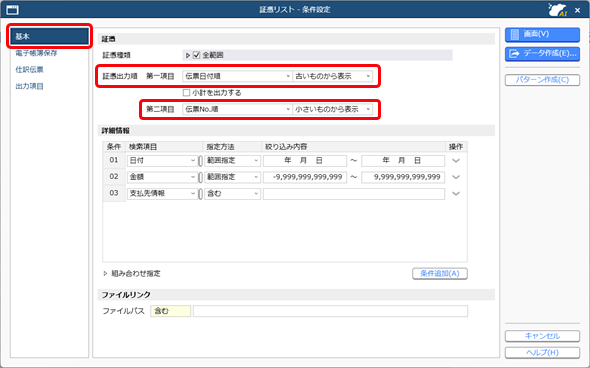Switch to 電子帳簿保存 section

coord(36,53)
